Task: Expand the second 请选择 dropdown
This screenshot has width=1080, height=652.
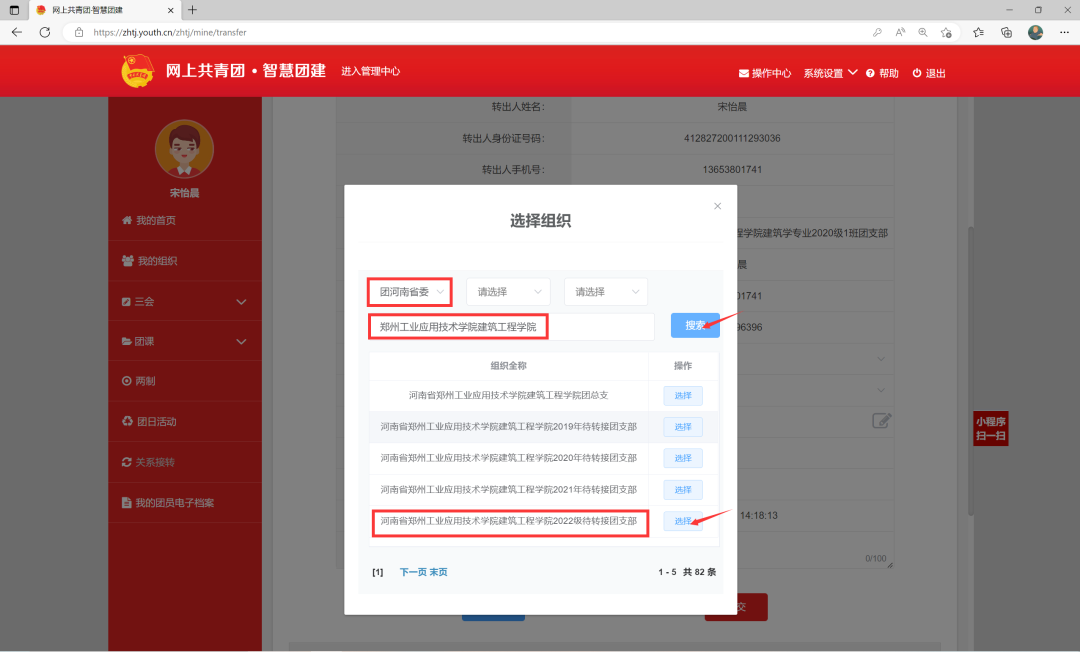Action: [x=508, y=292]
